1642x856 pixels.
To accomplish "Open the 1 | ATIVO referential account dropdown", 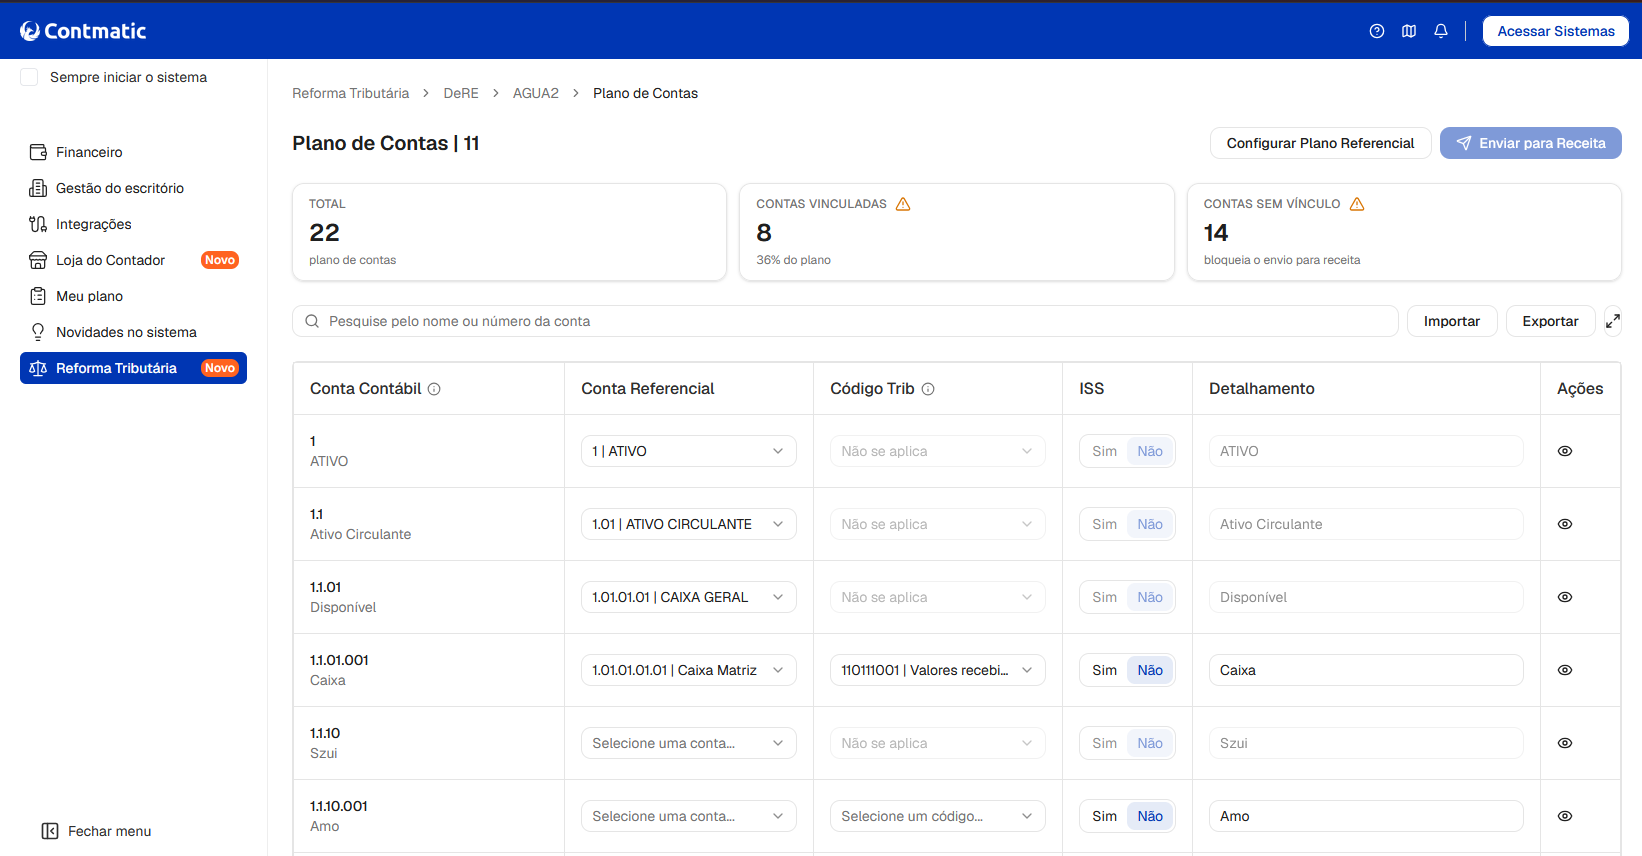I will coord(688,451).
